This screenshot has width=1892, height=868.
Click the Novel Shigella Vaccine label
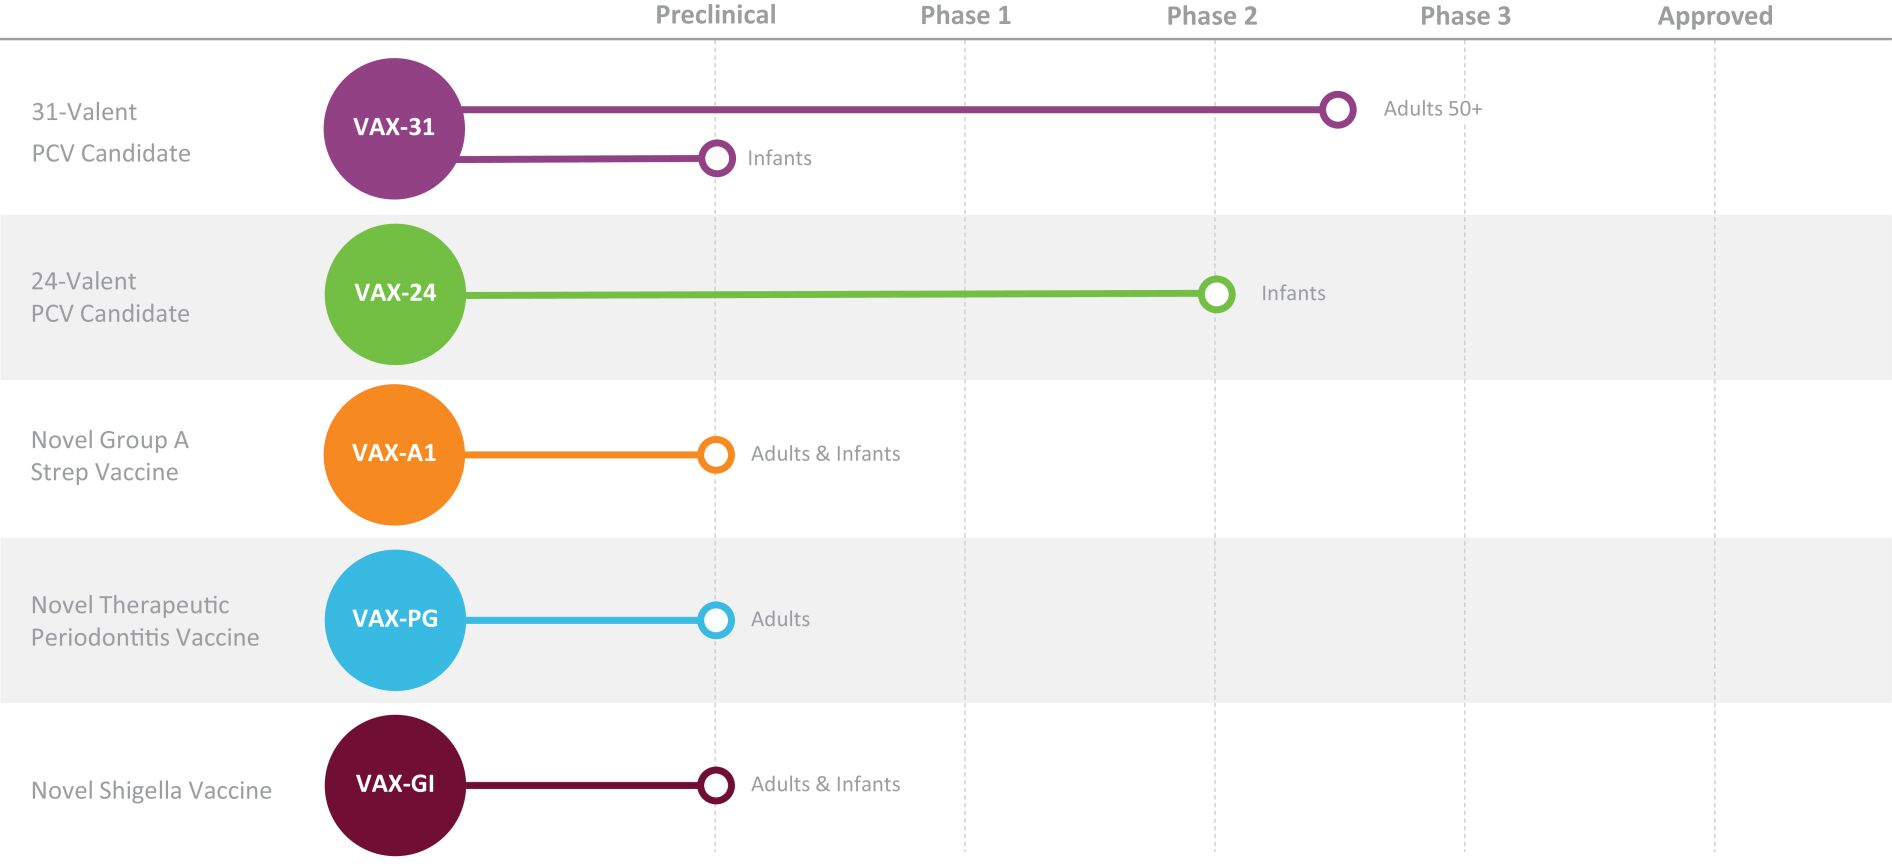point(152,791)
